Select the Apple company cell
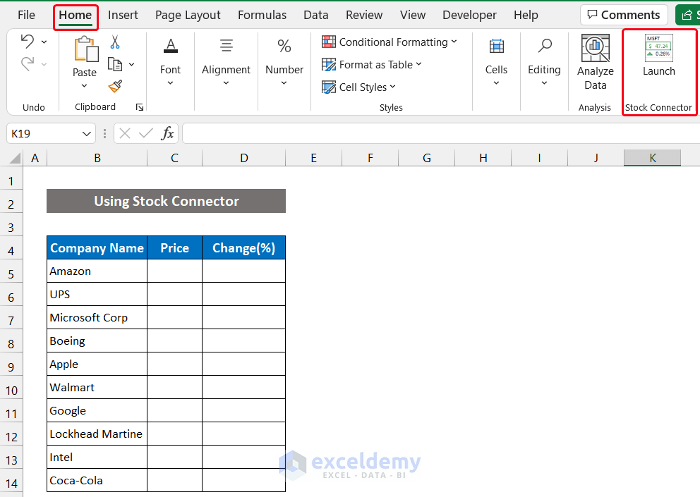 (x=97, y=364)
